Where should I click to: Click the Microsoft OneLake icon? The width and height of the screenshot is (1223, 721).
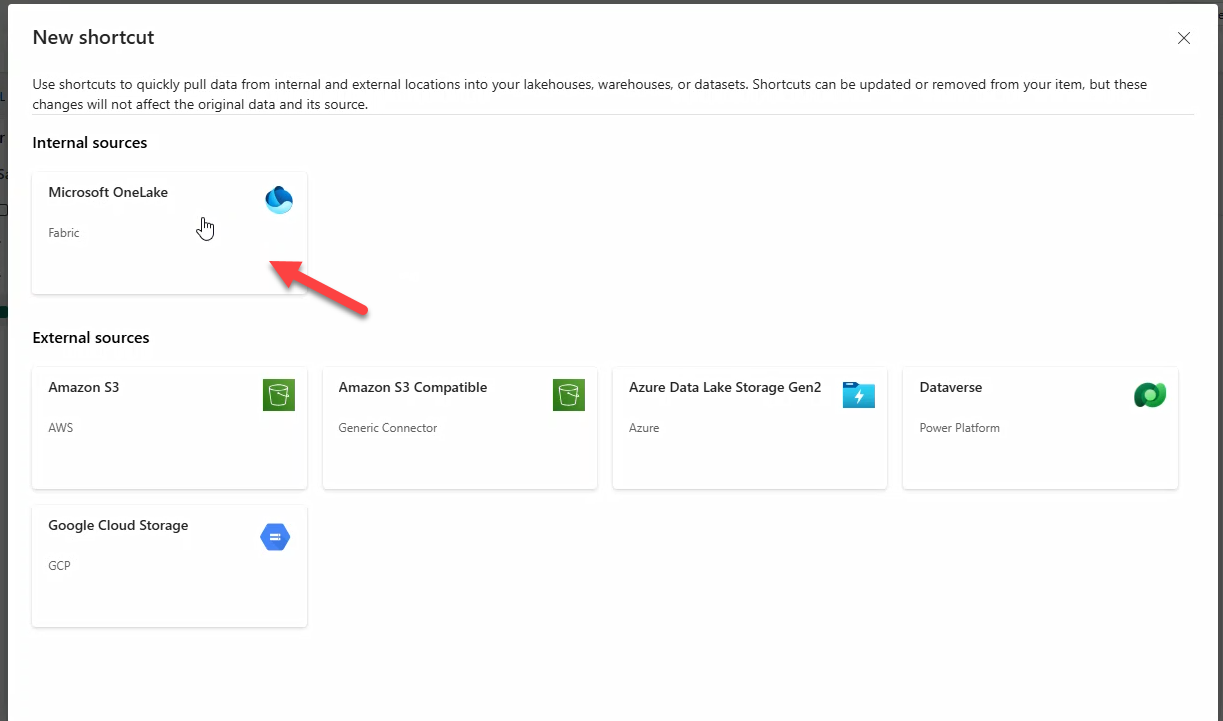[278, 200]
